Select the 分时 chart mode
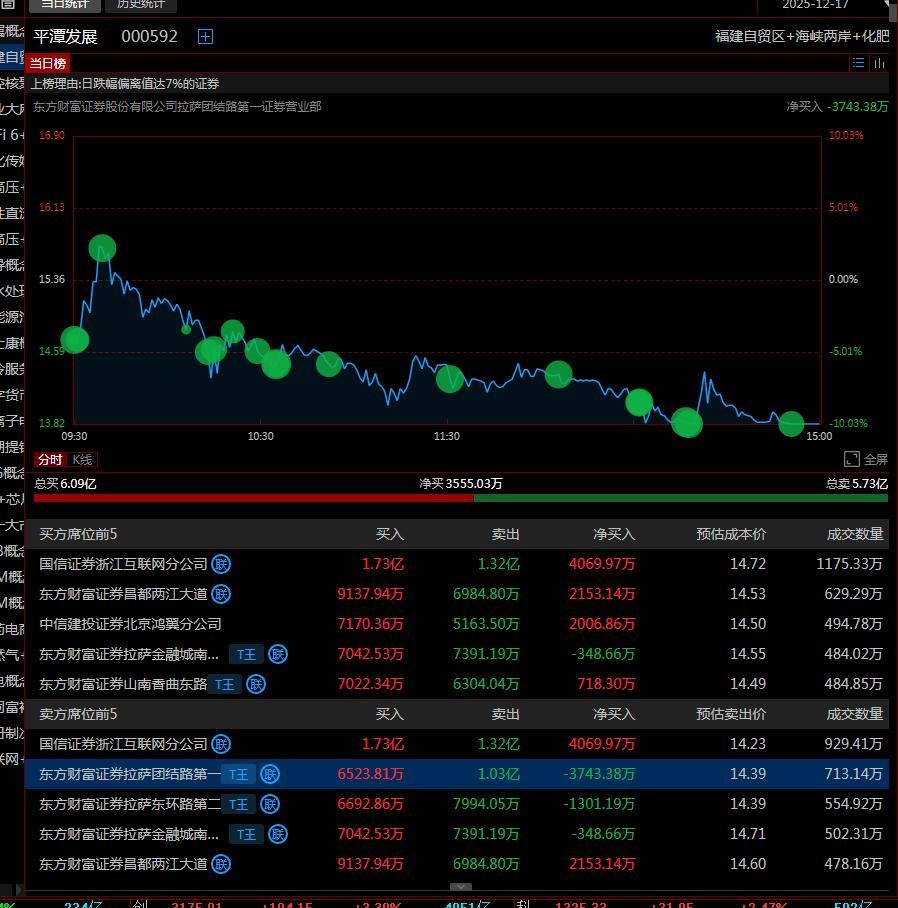 [x=50, y=460]
